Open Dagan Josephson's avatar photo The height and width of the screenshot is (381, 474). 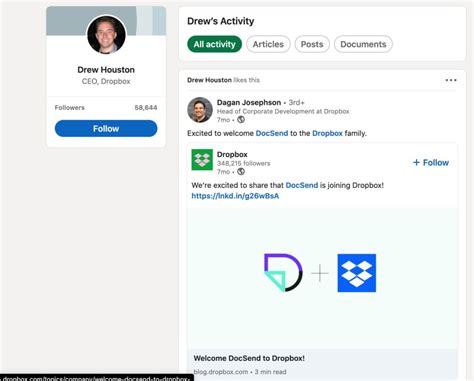point(200,110)
